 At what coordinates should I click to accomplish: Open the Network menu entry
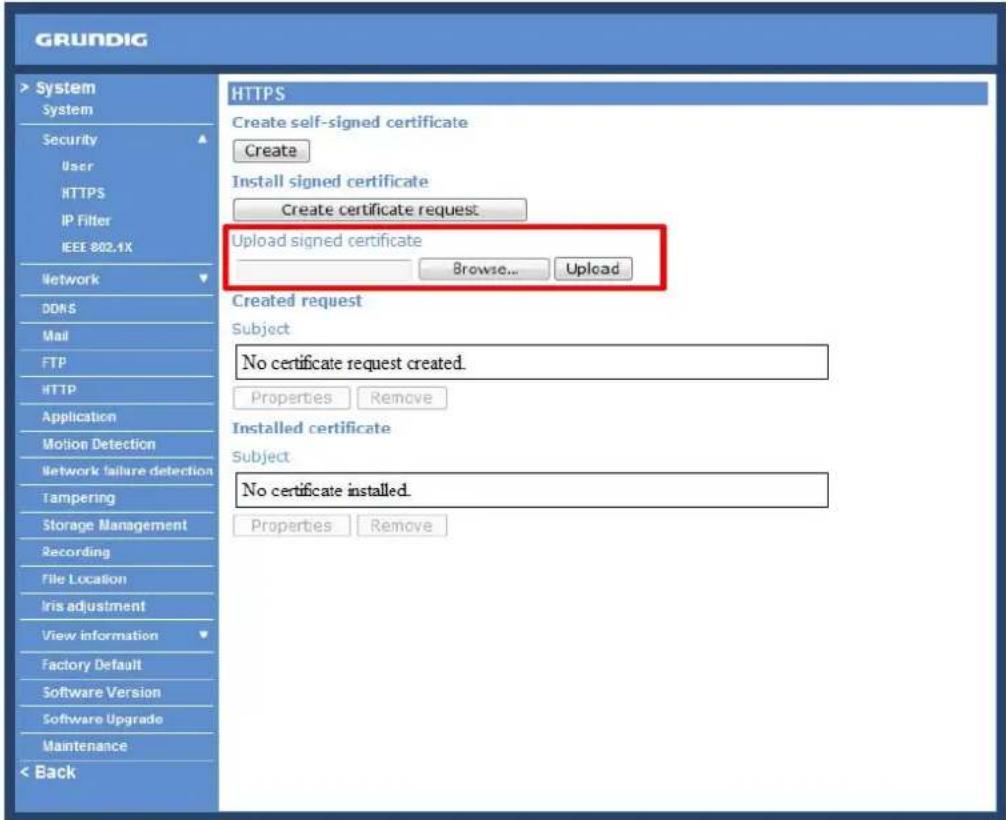[x=71, y=279]
